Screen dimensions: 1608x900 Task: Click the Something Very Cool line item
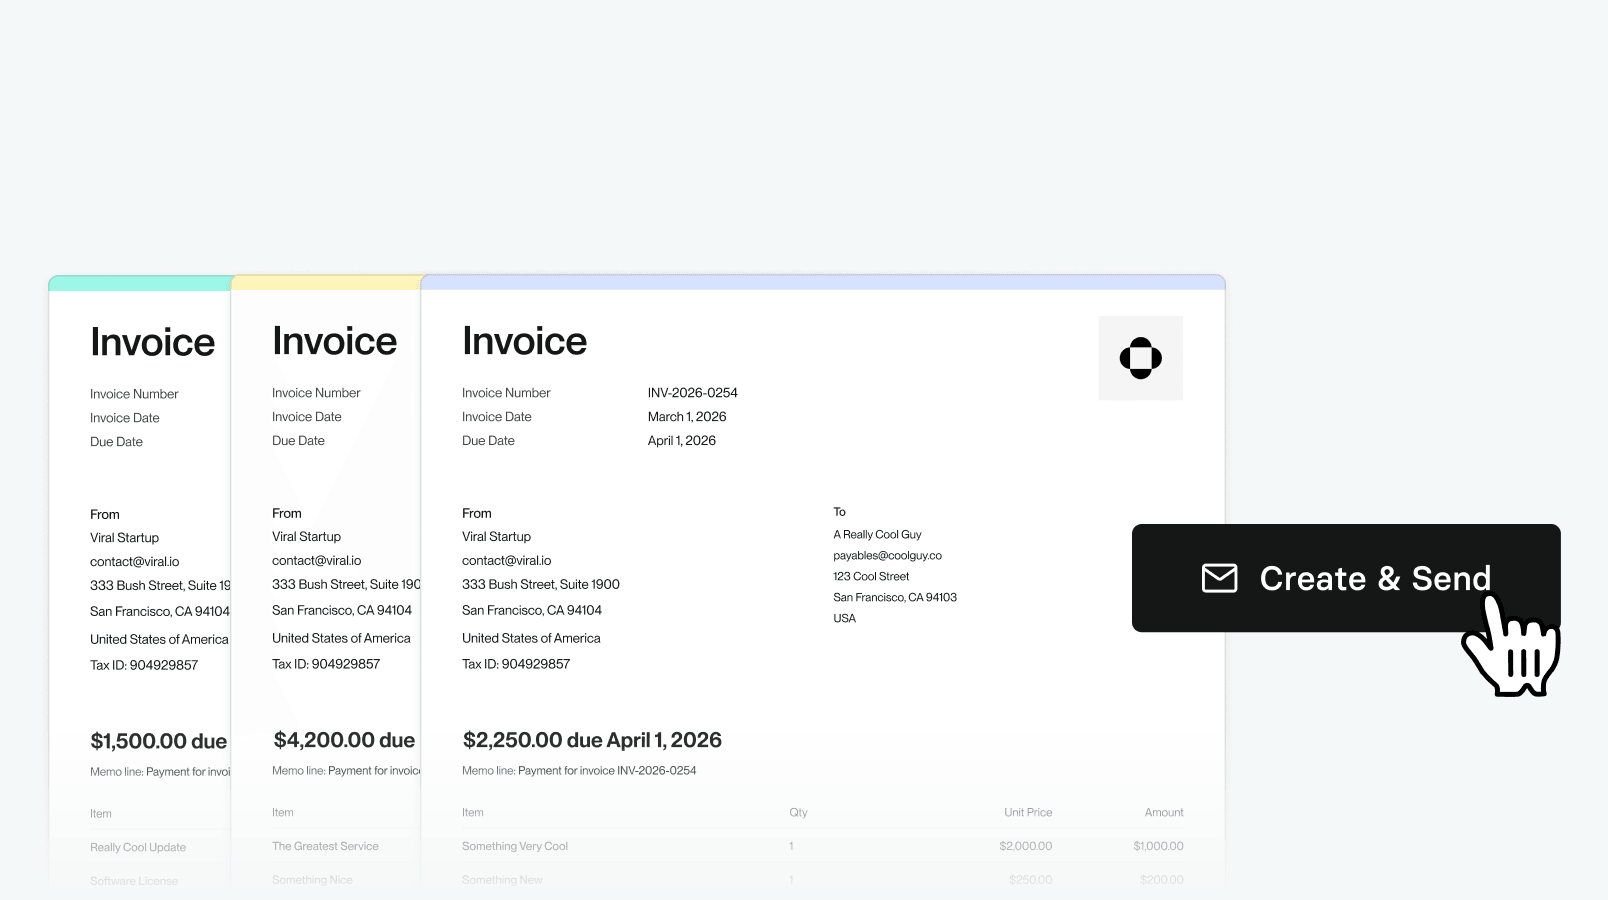(515, 846)
